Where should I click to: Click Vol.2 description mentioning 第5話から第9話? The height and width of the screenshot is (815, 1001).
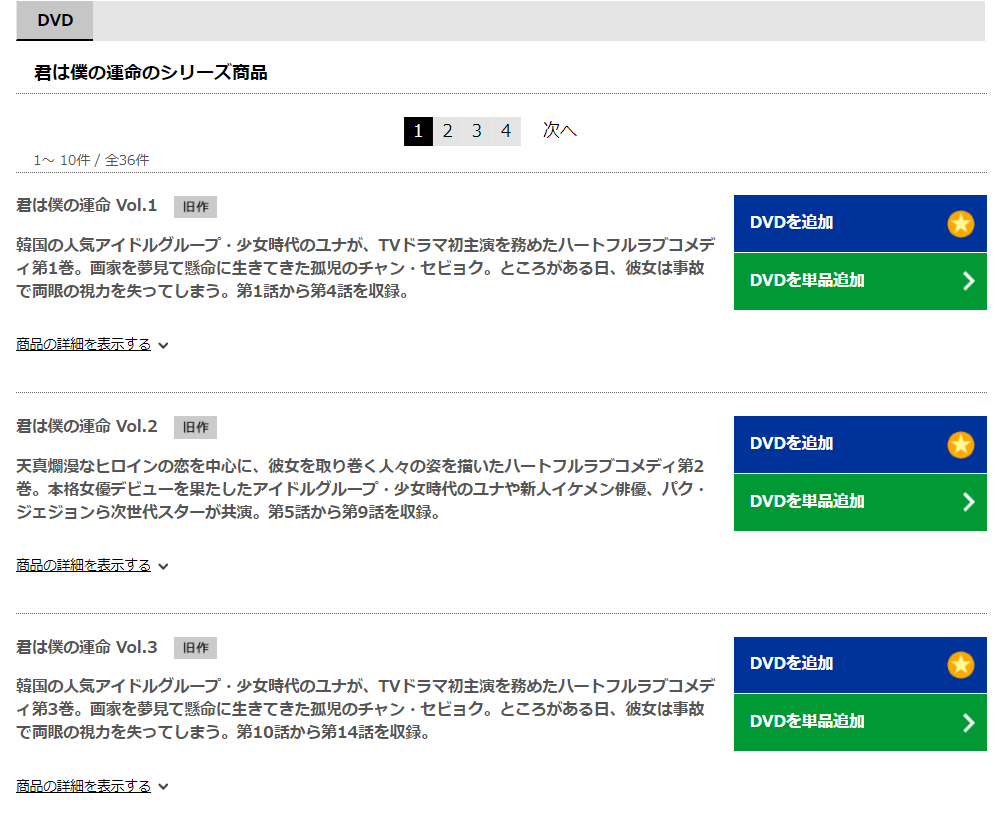pyautogui.click(x=361, y=489)
